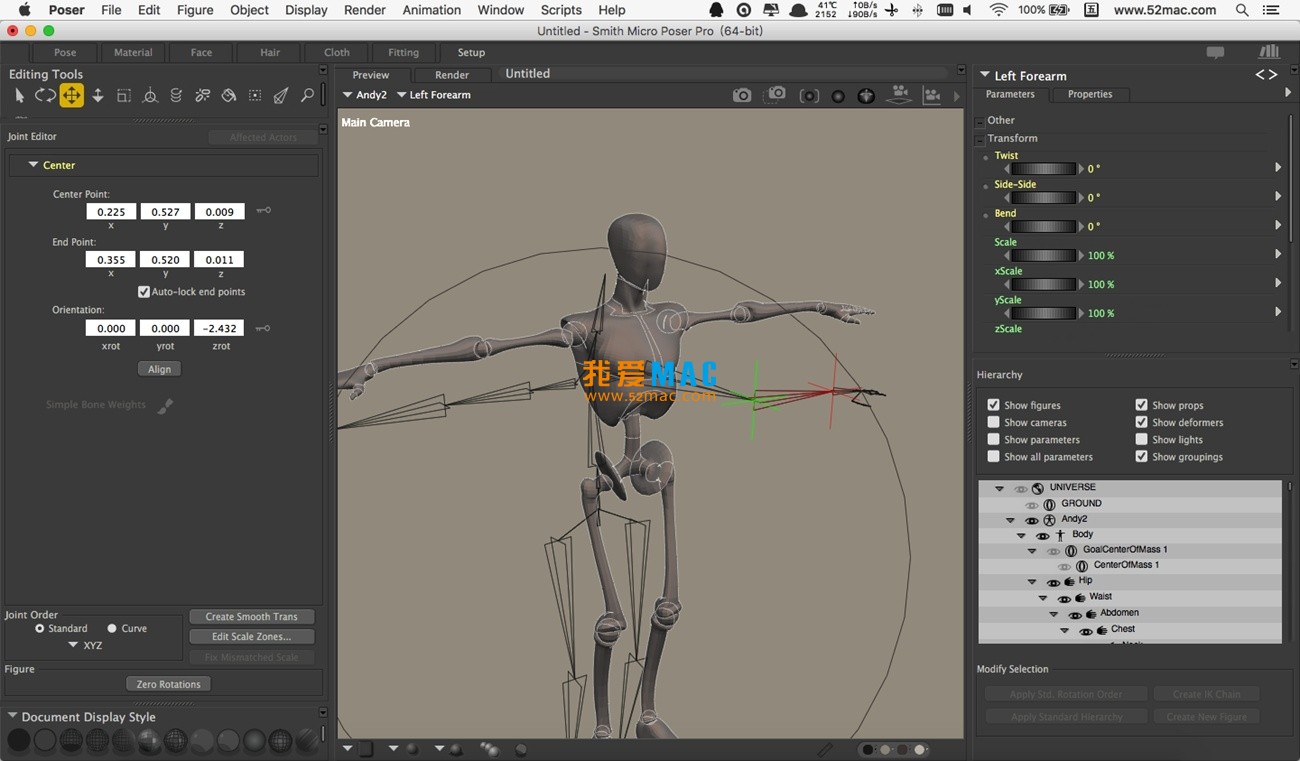Select the magnifier View Magnifier tool

[307, 95]
